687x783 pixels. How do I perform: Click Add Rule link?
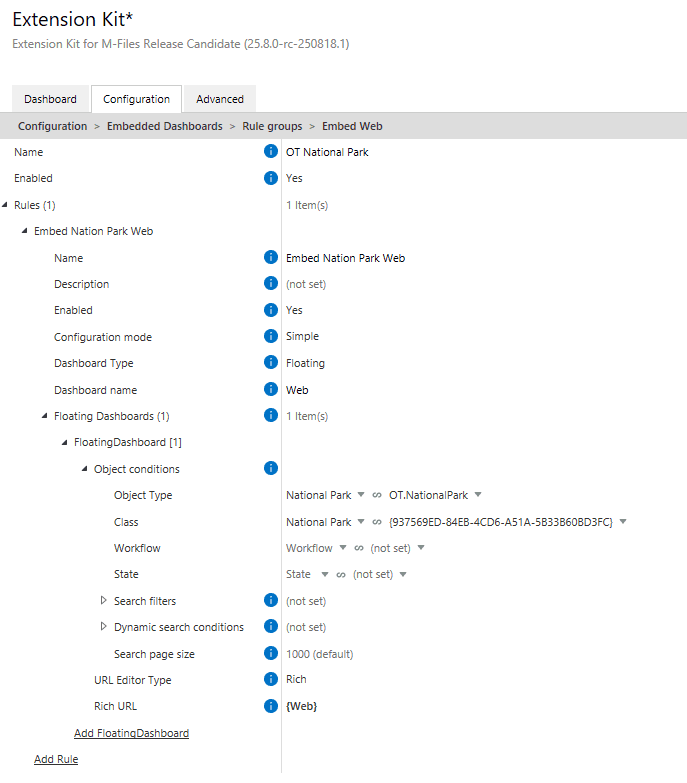pos(56,759)
